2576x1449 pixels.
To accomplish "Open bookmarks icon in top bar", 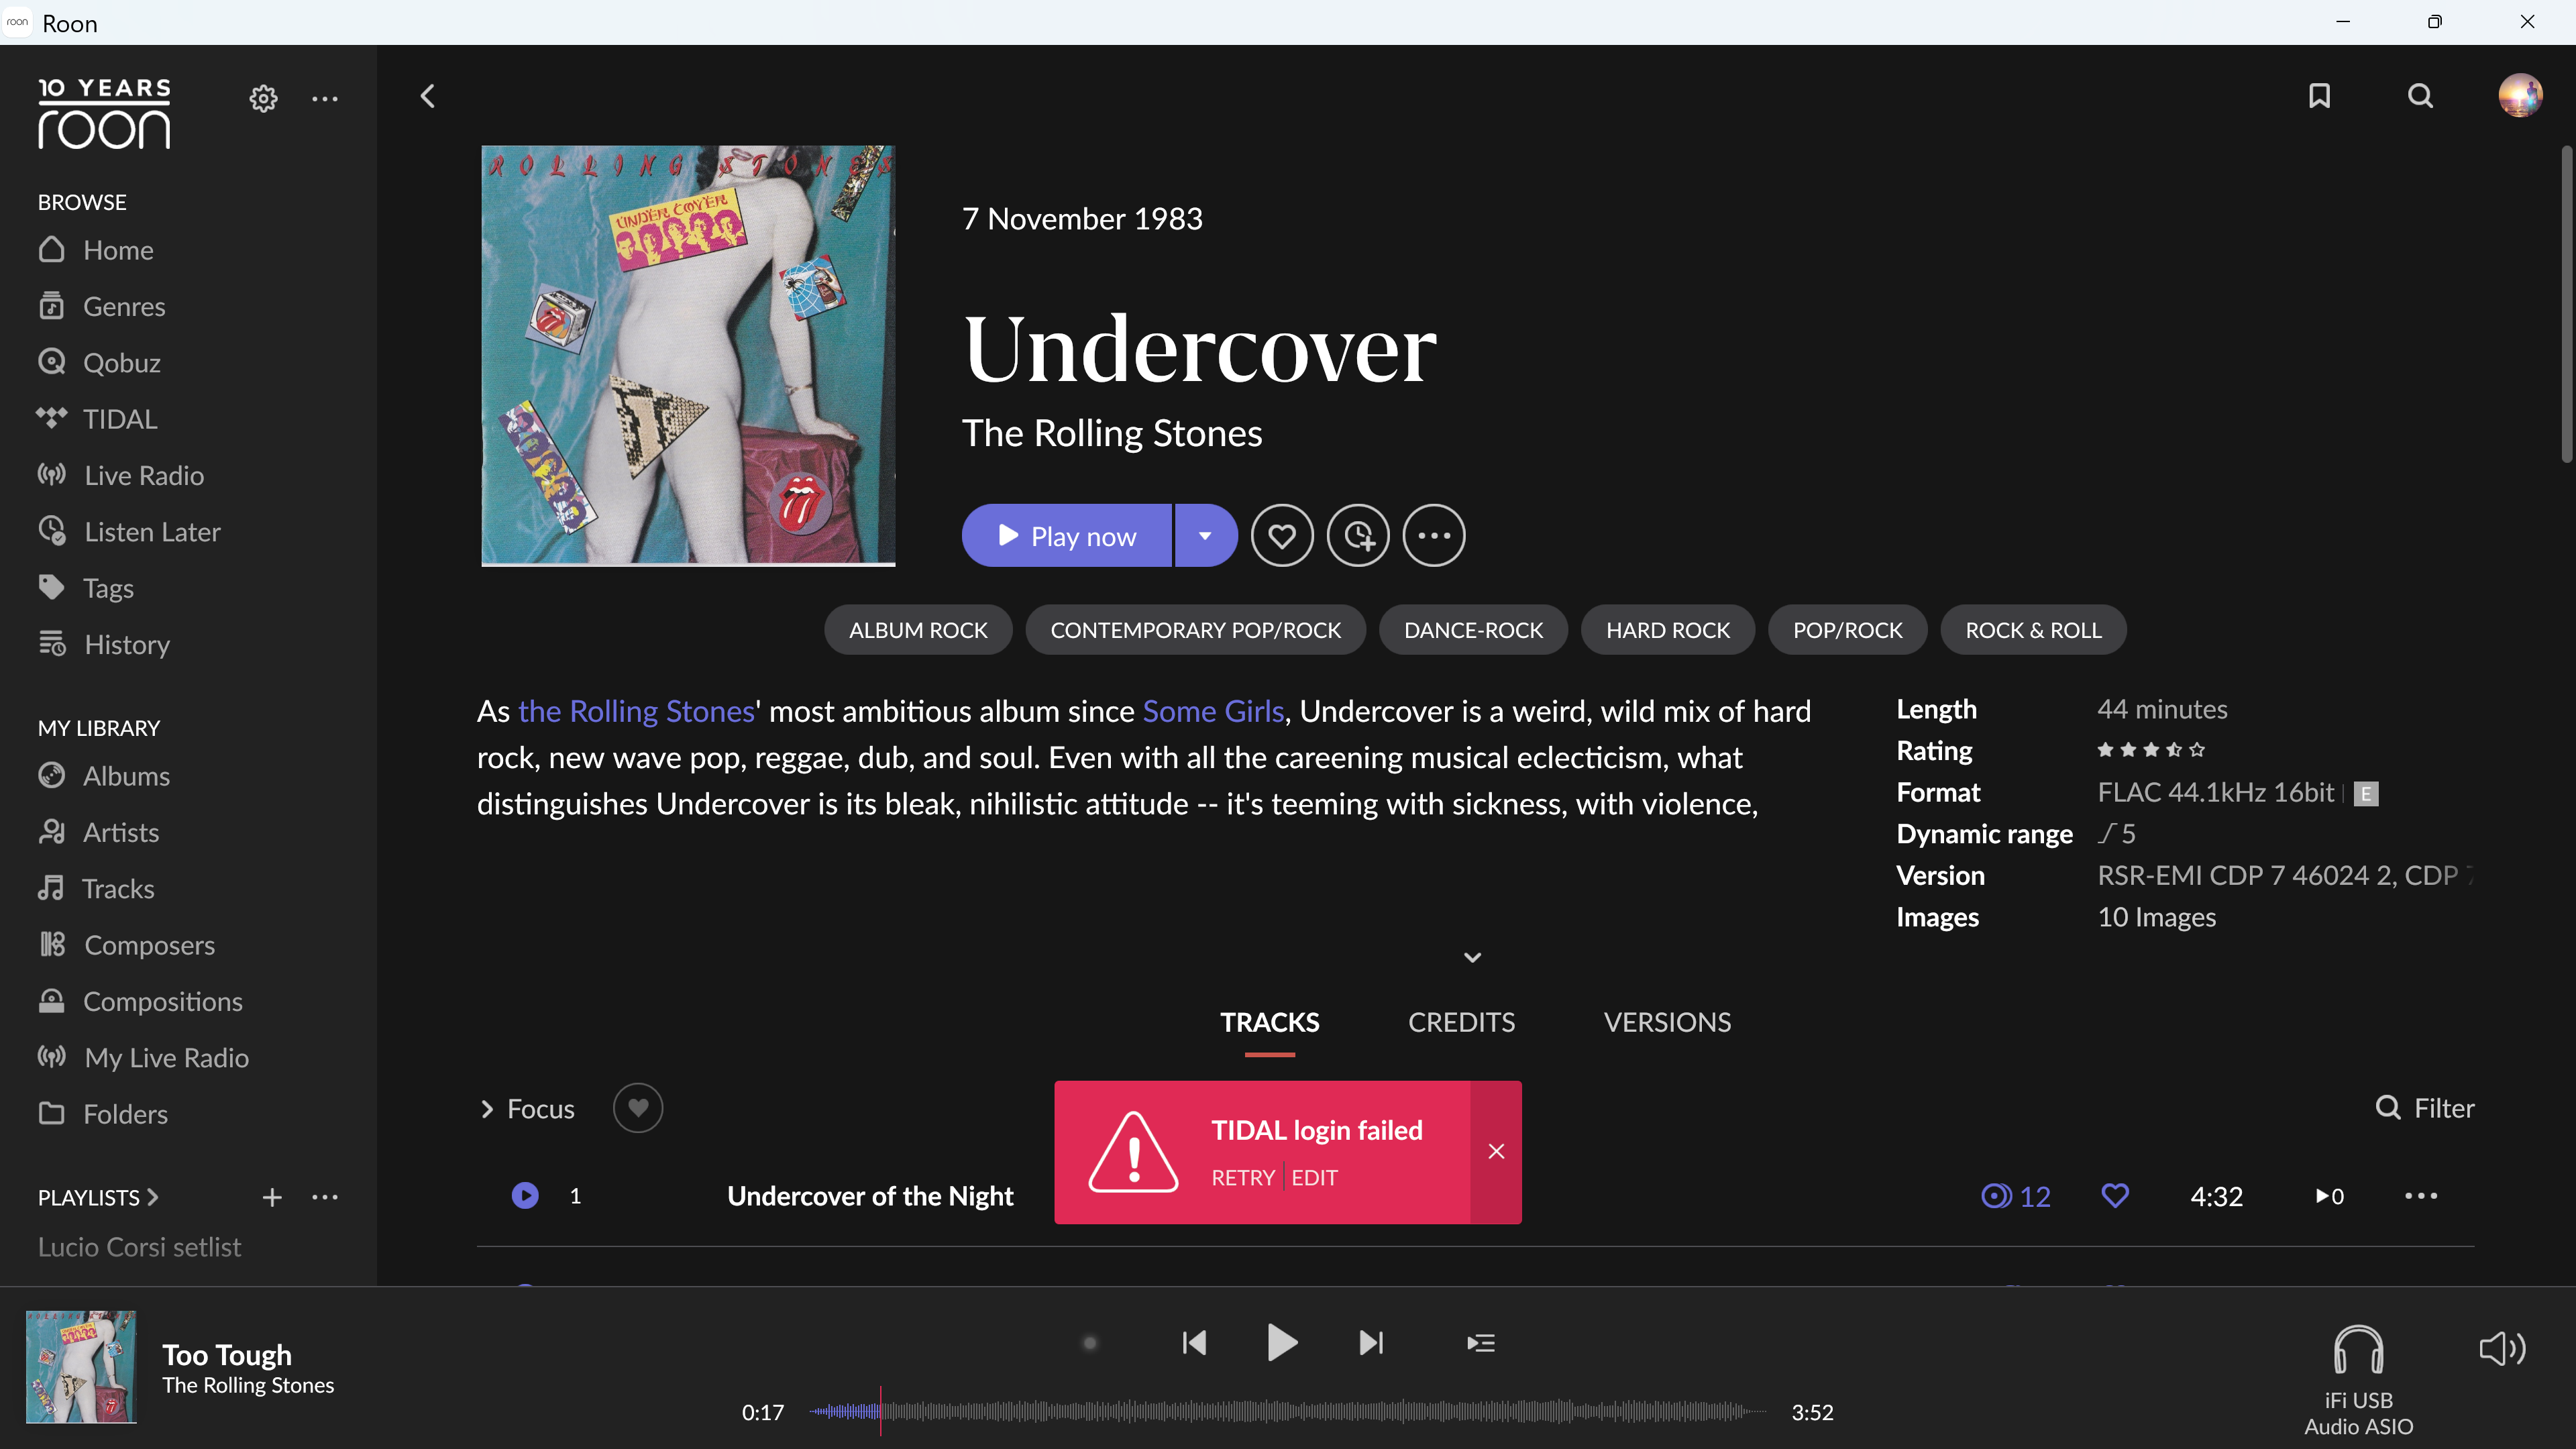I will point(2320,96).
